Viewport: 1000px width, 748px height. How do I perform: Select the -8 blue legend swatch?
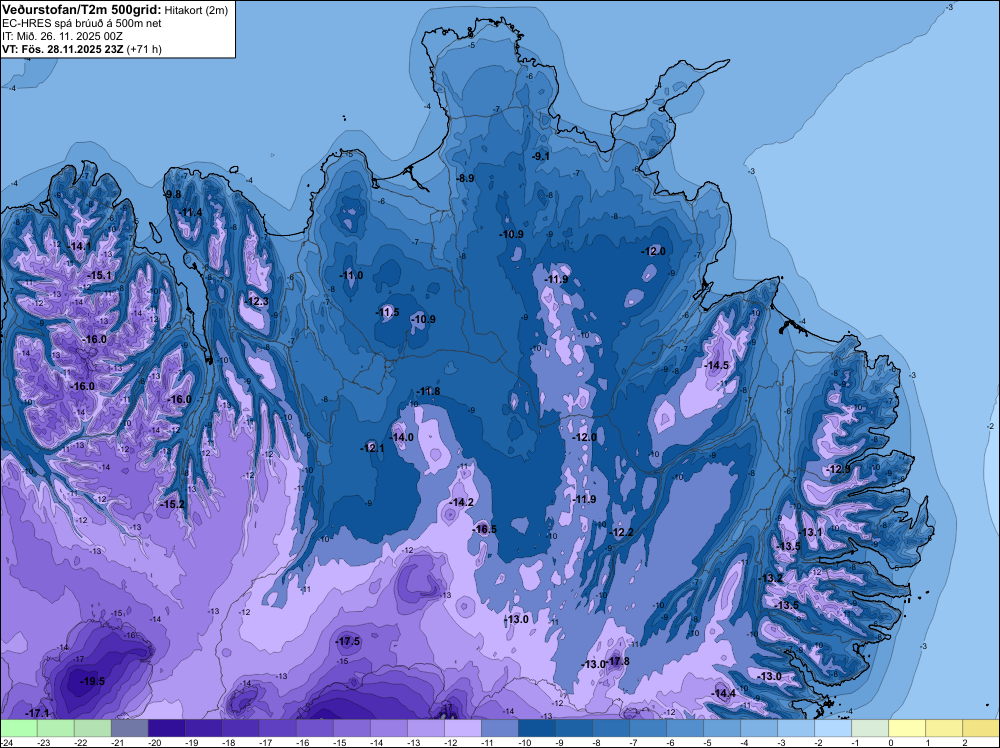(610, 728)
